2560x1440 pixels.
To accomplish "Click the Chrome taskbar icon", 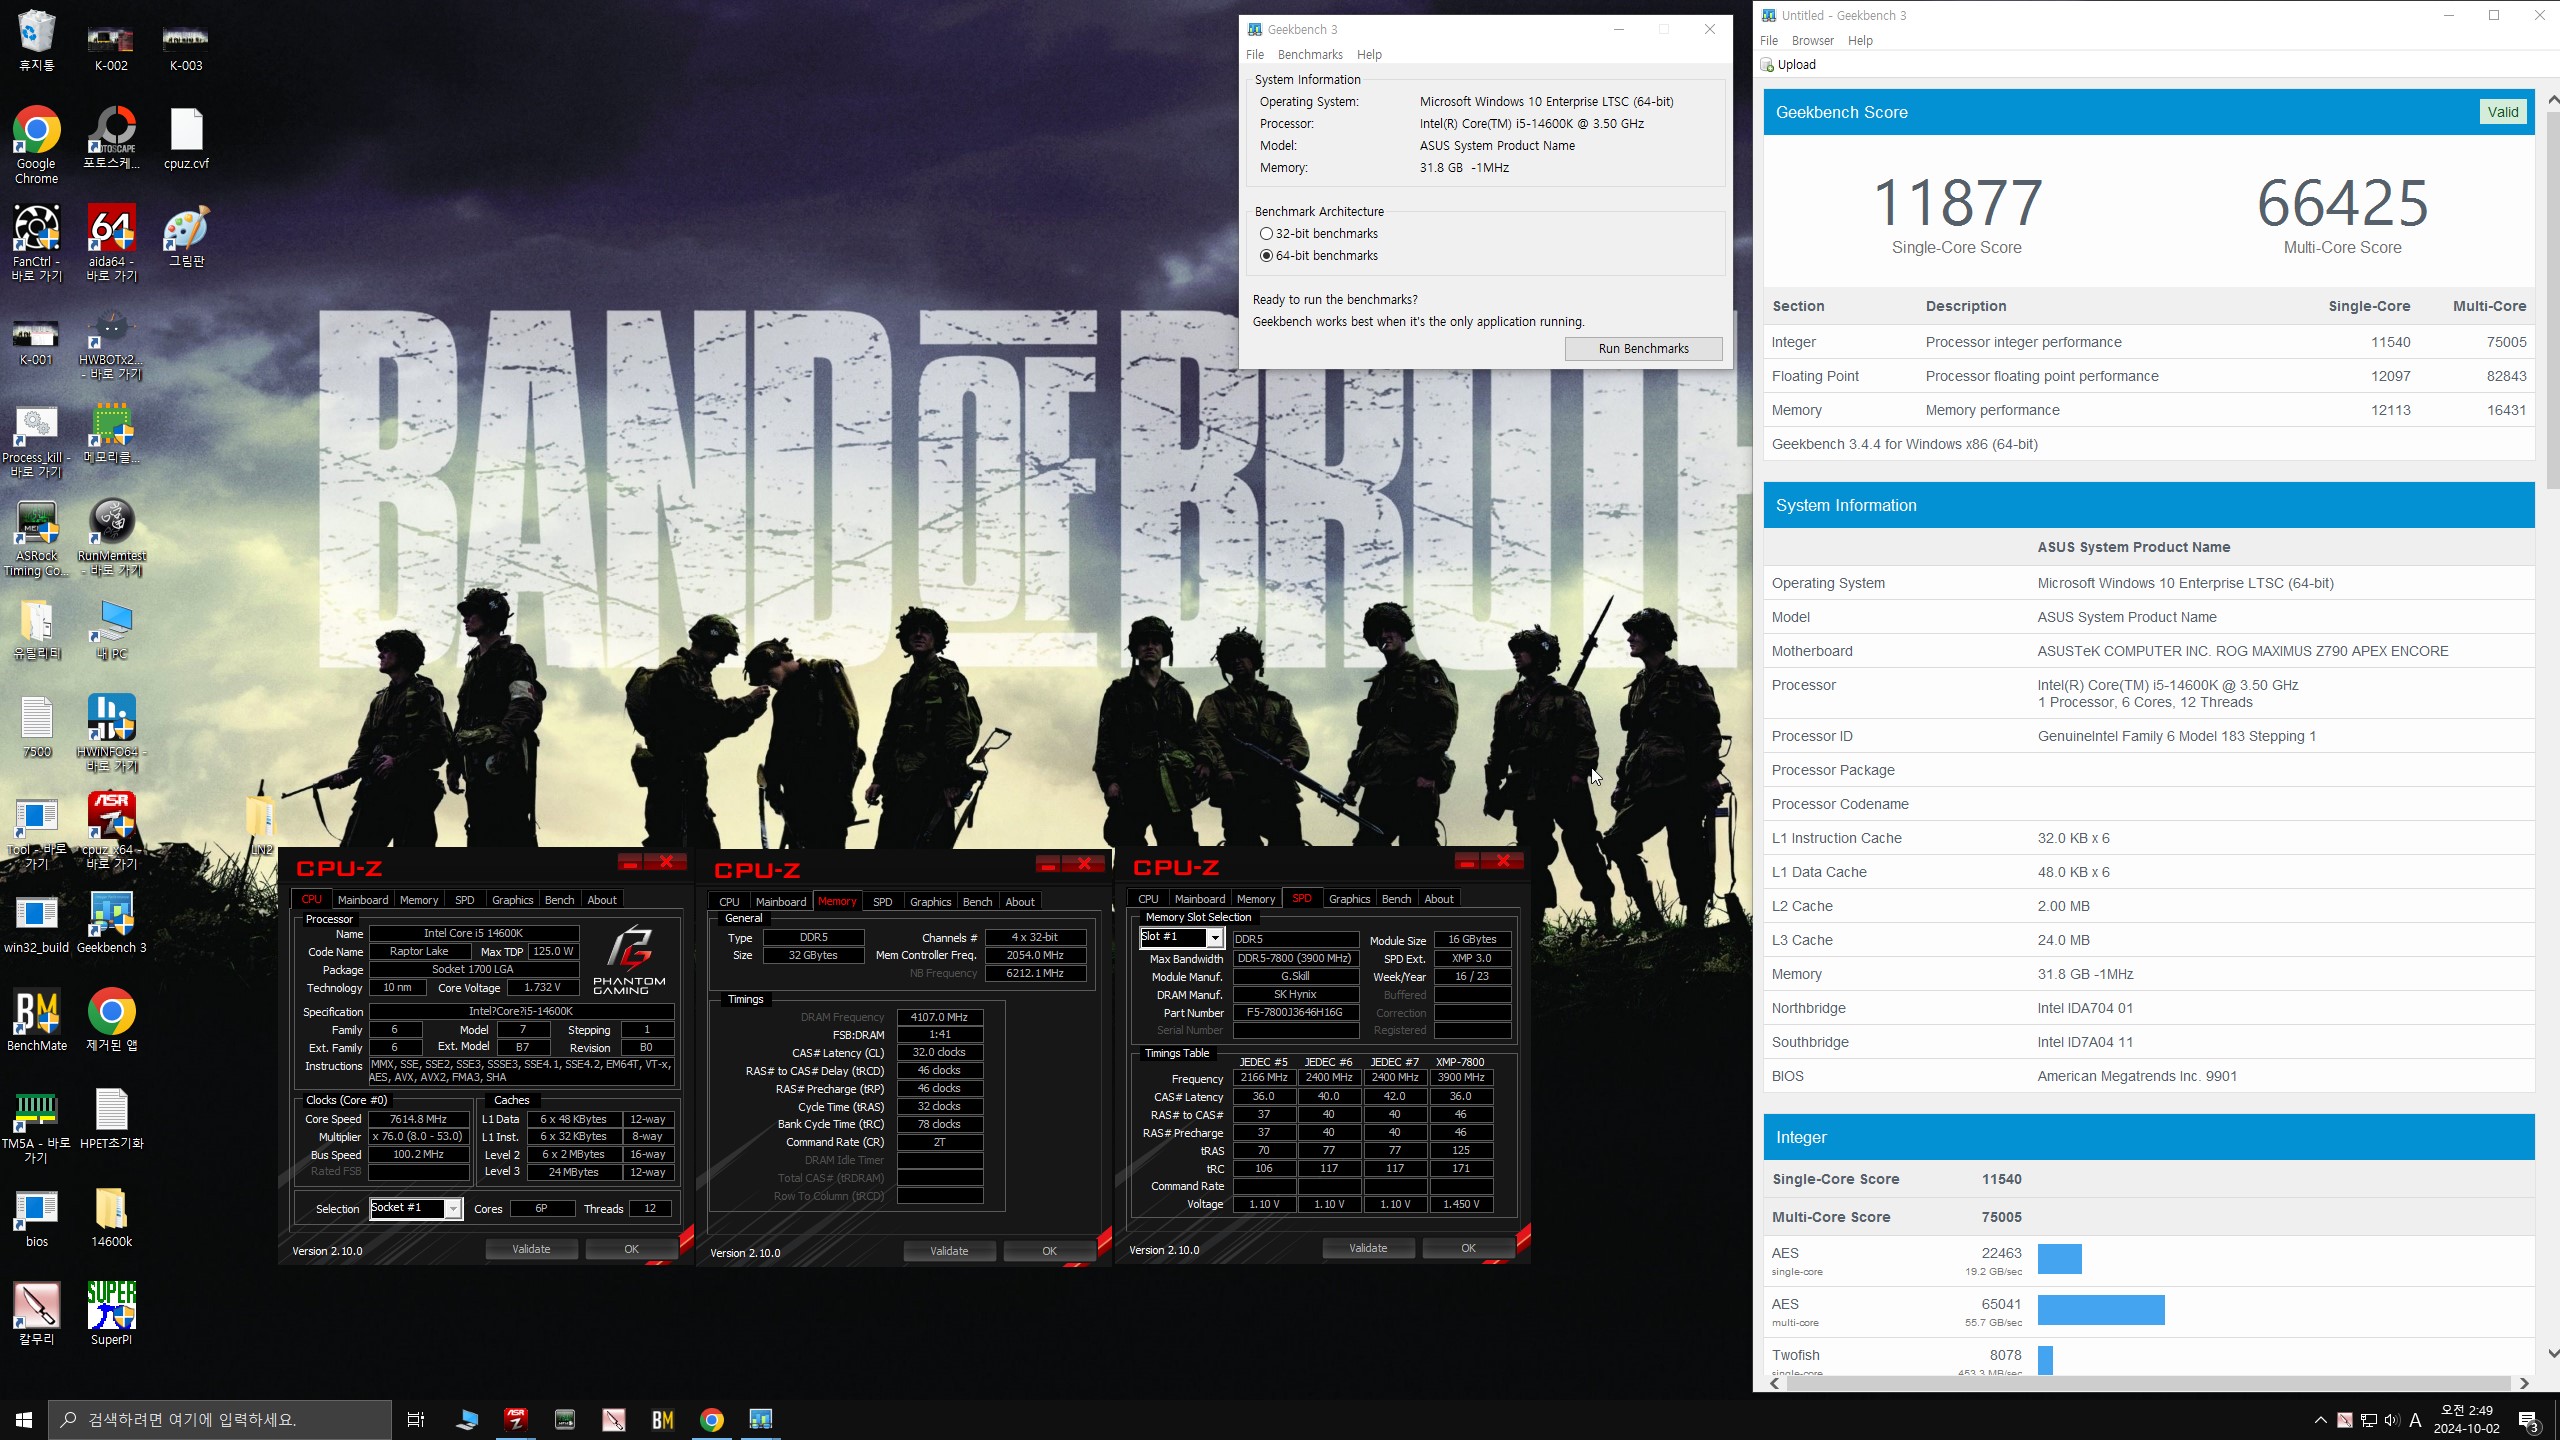I will [x=711, y=1419].
